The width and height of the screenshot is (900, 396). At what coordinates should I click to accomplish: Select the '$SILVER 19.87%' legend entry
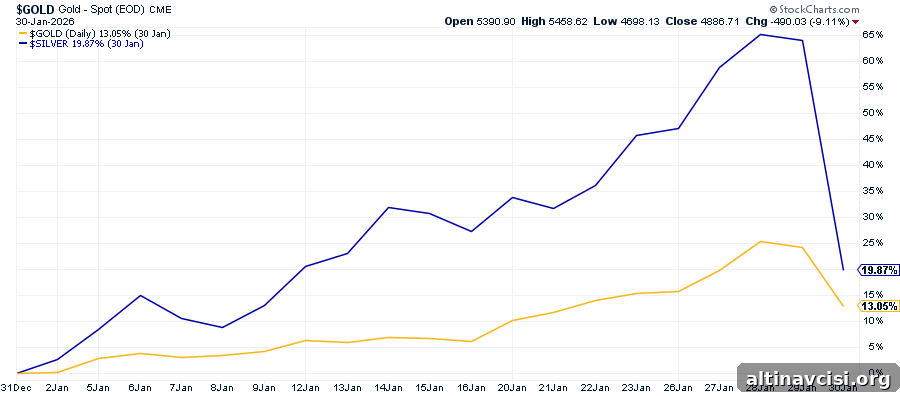click(x=86, y=44)
